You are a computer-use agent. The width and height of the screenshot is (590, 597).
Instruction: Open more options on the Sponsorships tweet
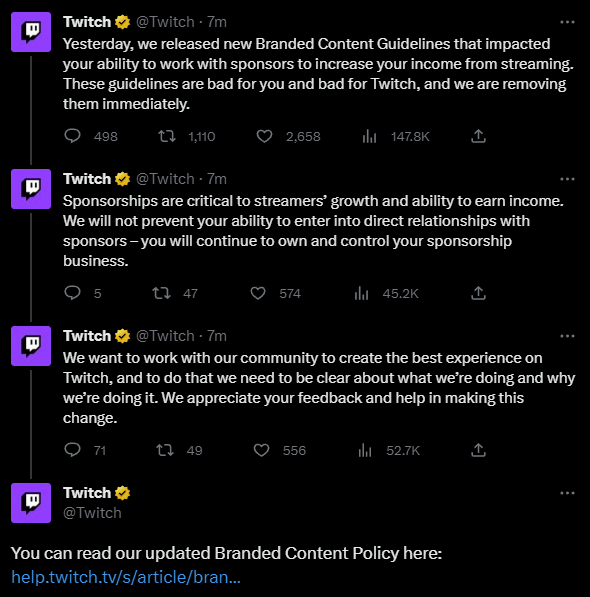[567, 179]
